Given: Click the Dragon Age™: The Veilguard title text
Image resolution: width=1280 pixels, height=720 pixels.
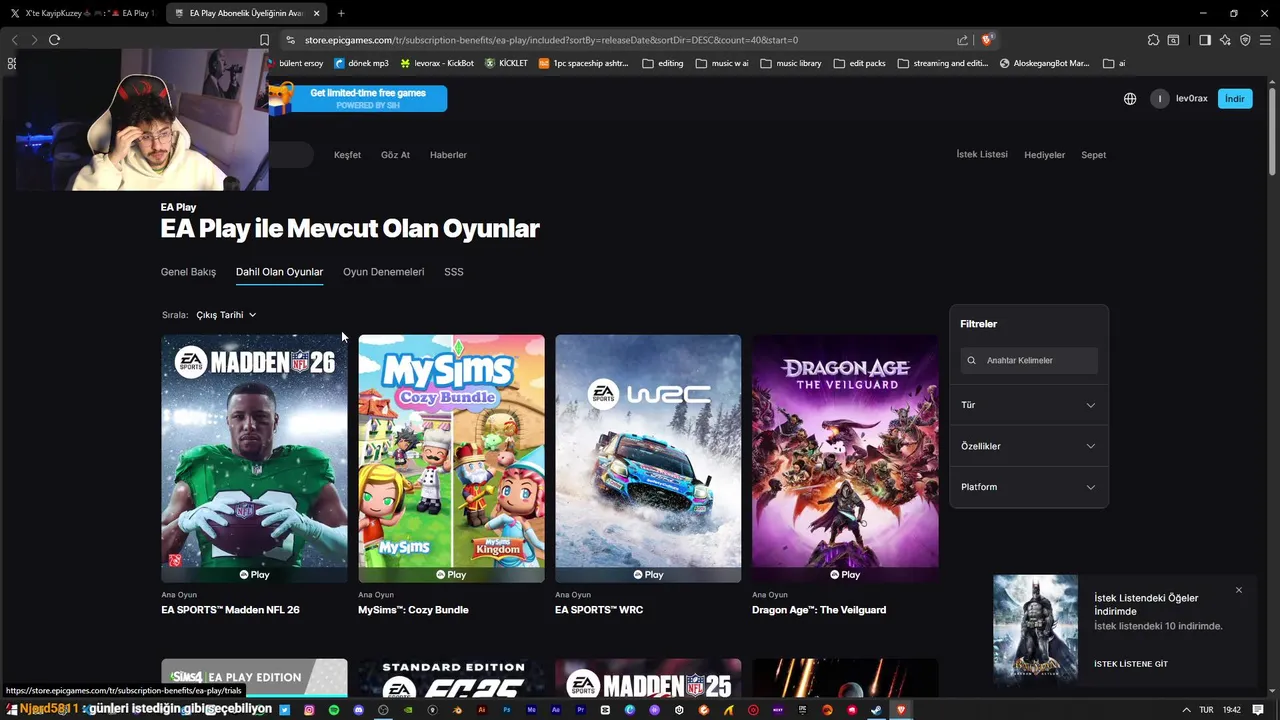Looking at the screenshot, I should point(819,610).
